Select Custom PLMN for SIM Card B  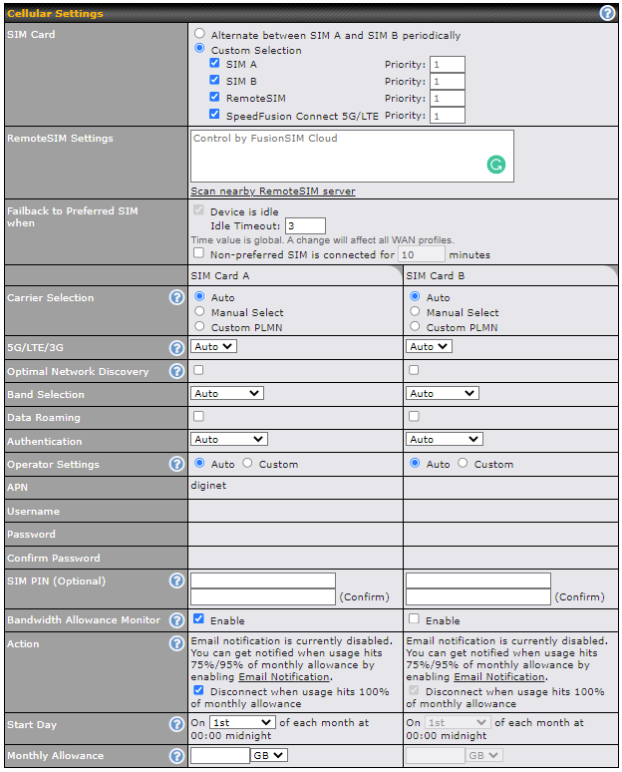coord(415,326)
